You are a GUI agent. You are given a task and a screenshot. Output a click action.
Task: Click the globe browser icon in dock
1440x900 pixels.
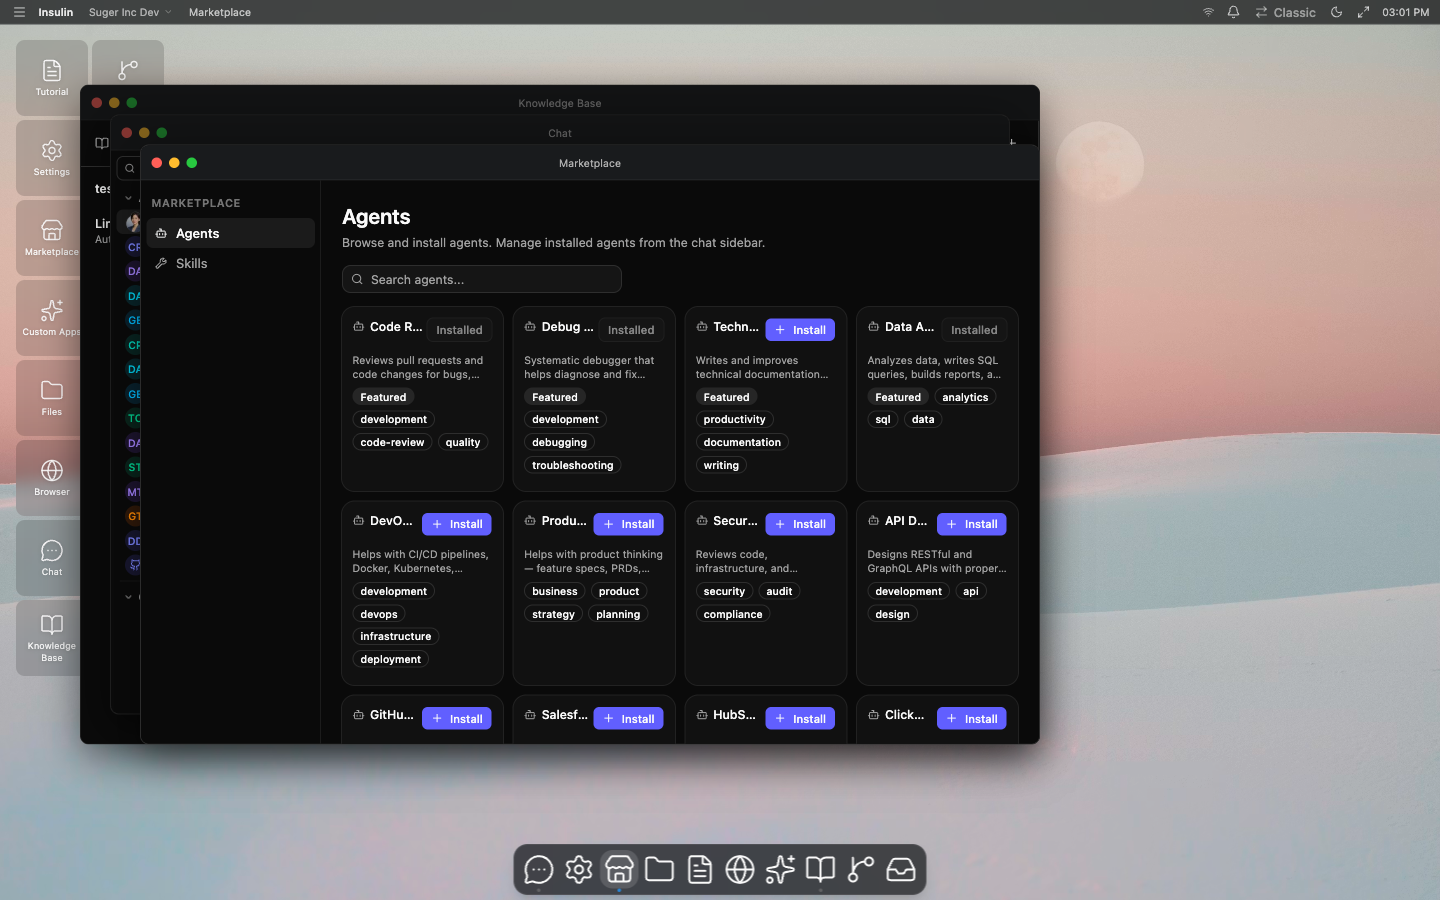740,870
